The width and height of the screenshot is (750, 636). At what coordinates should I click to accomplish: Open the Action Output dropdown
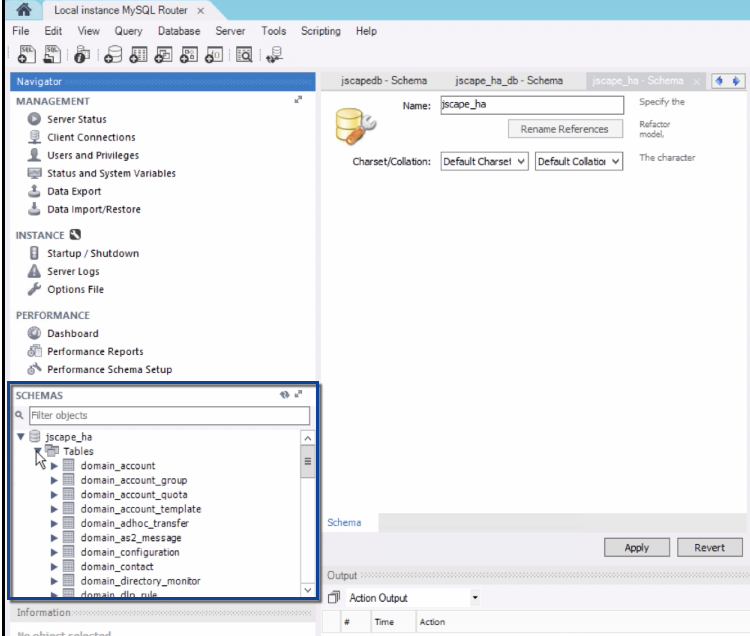pos(475,598)
